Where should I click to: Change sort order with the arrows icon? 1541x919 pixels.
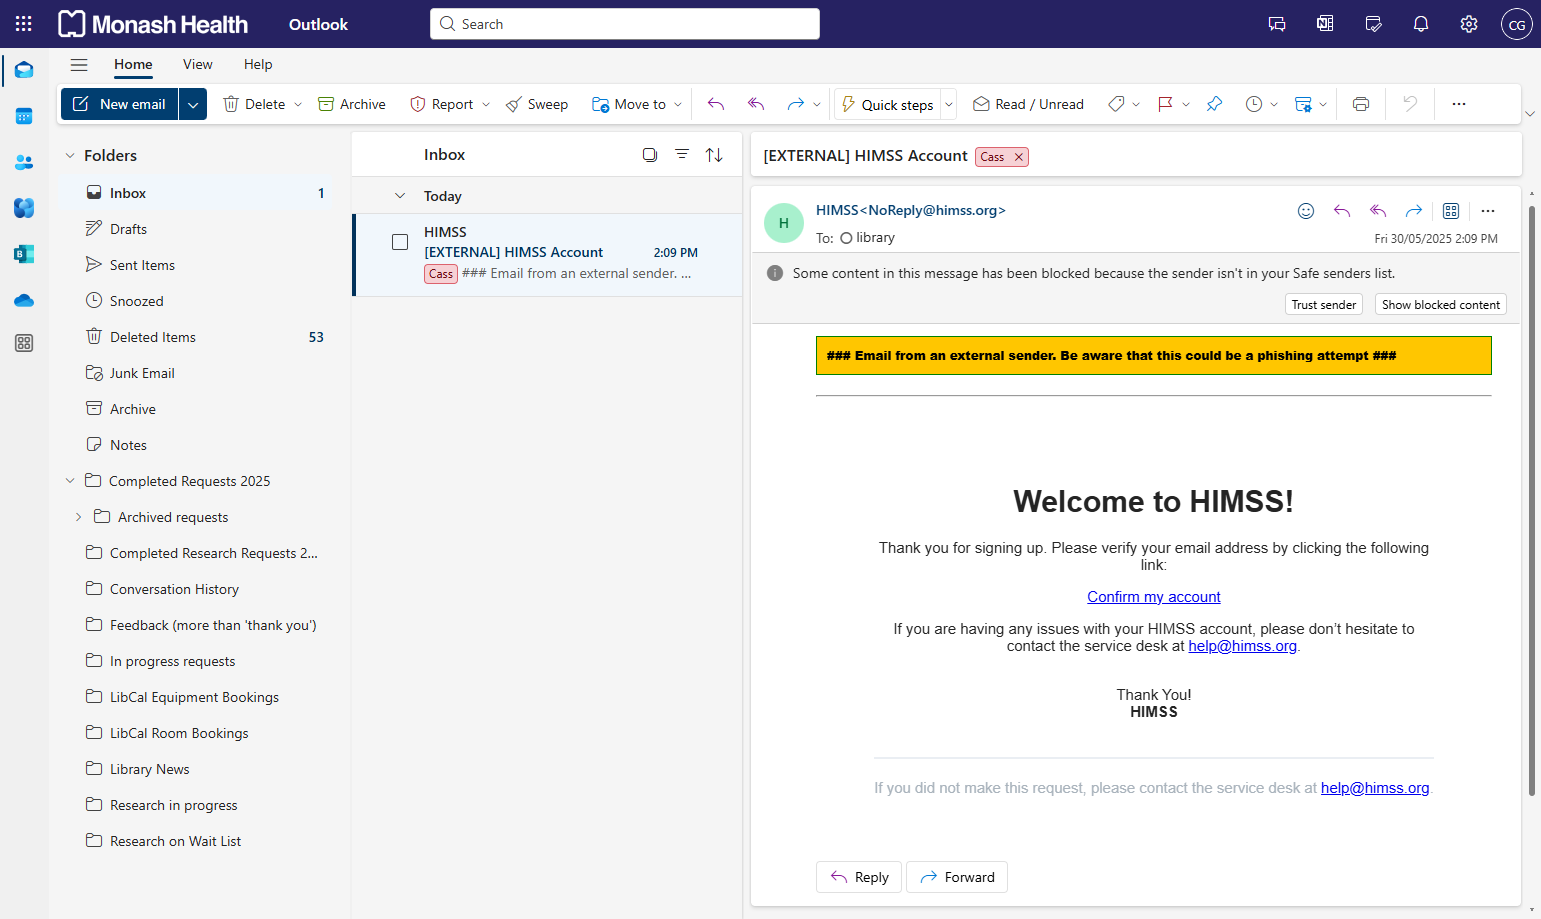(x=714, y=154)
